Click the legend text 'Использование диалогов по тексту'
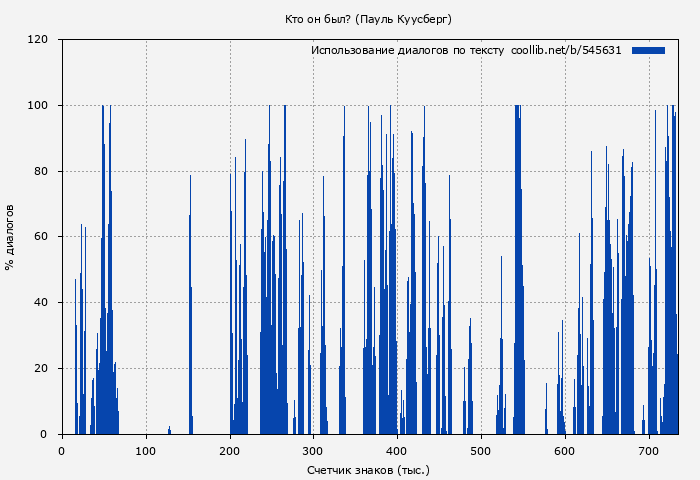The height and width of the screenshot is (480, 700). click(407, 50)
